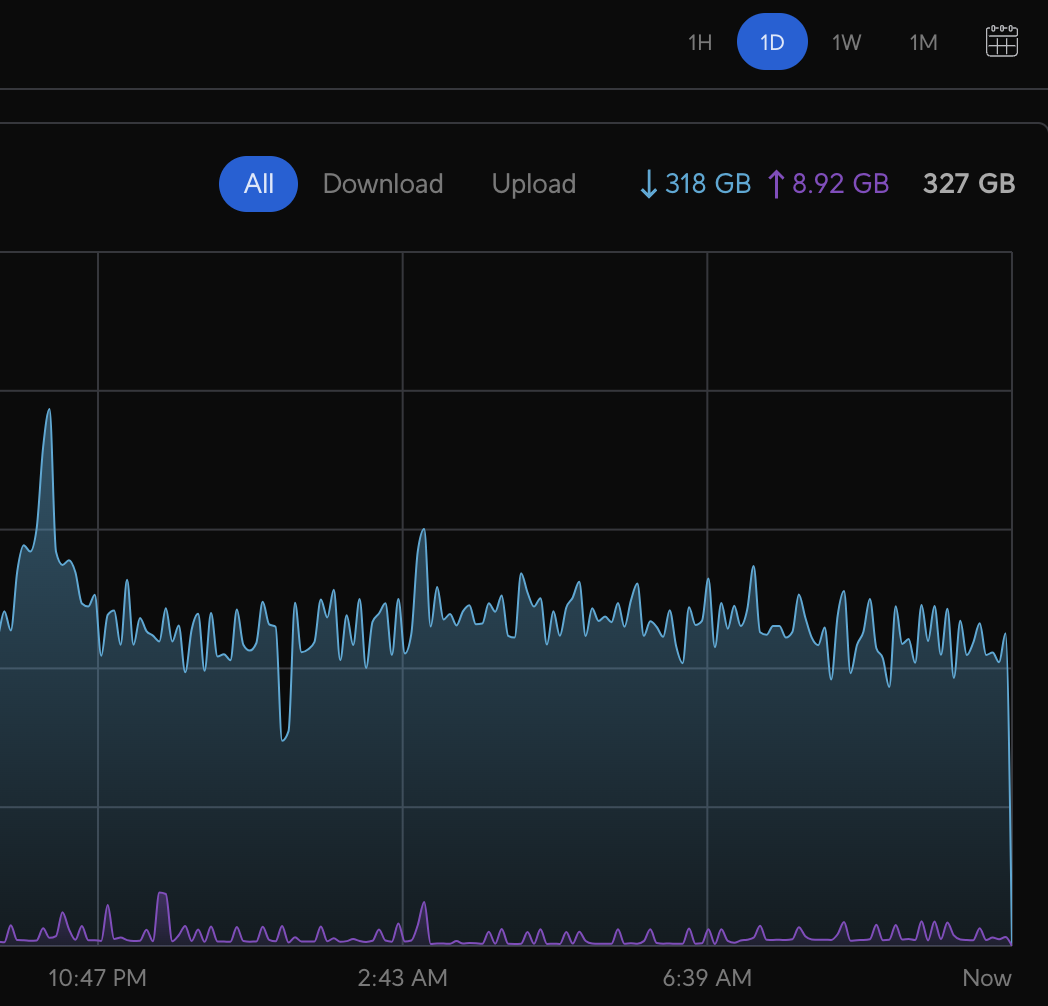Viewport: 1048px width, 1006px height.
Task: Select the 1D time range
Action: (772, 42)
